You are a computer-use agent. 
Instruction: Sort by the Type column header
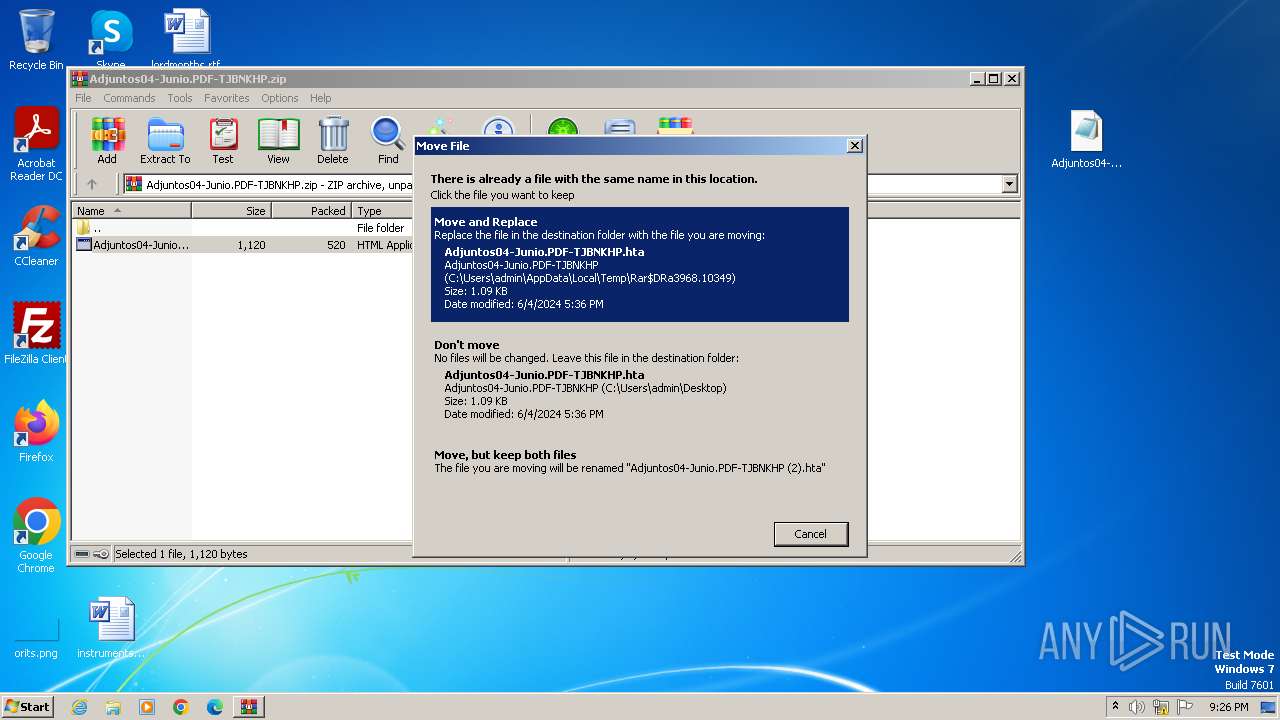tap(383, 211)
